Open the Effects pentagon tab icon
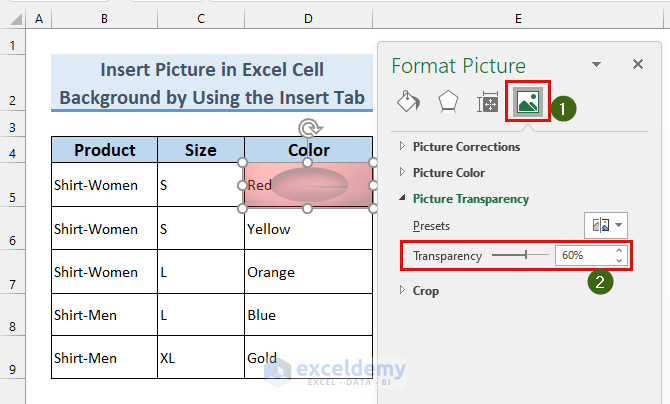670x404 pixels. tap(449, 102)
